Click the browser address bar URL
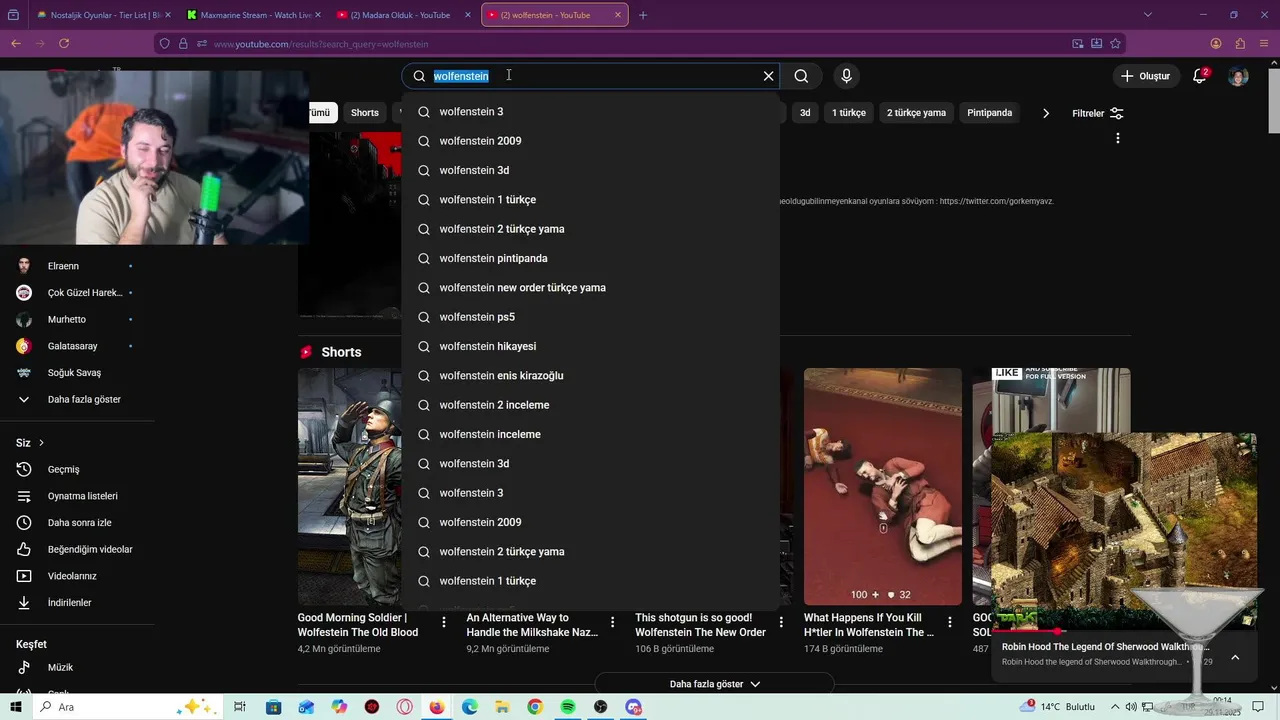 (320, 44)
